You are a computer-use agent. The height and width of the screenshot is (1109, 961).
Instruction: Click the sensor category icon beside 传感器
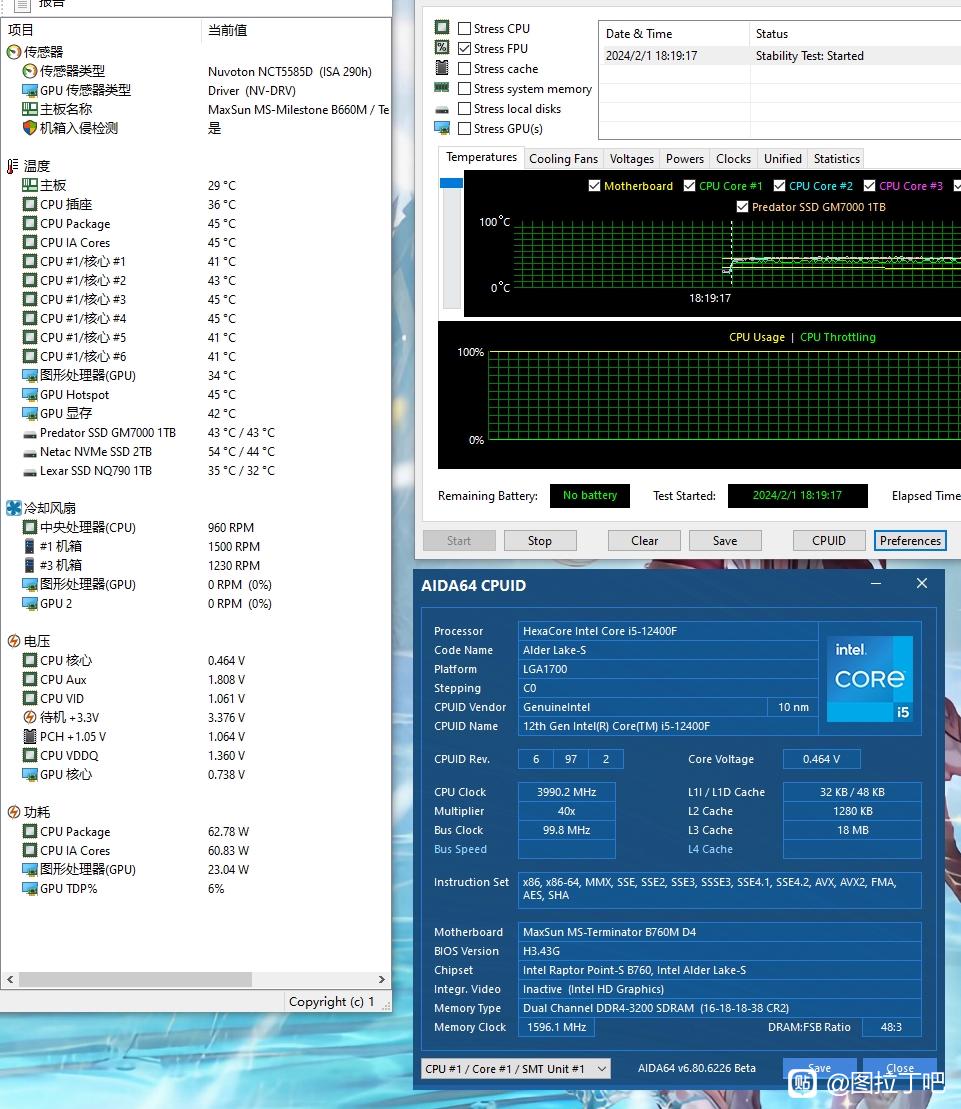click(13, 52)
